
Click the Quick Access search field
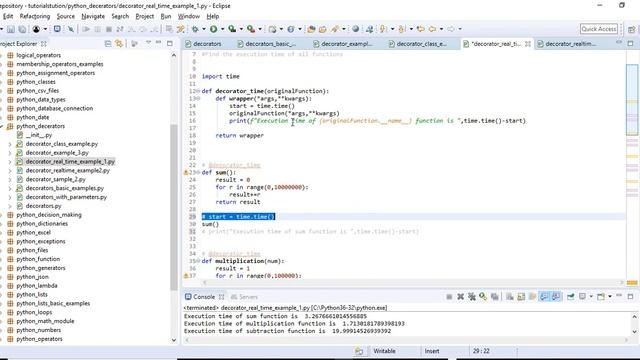[x=599, y=29]
